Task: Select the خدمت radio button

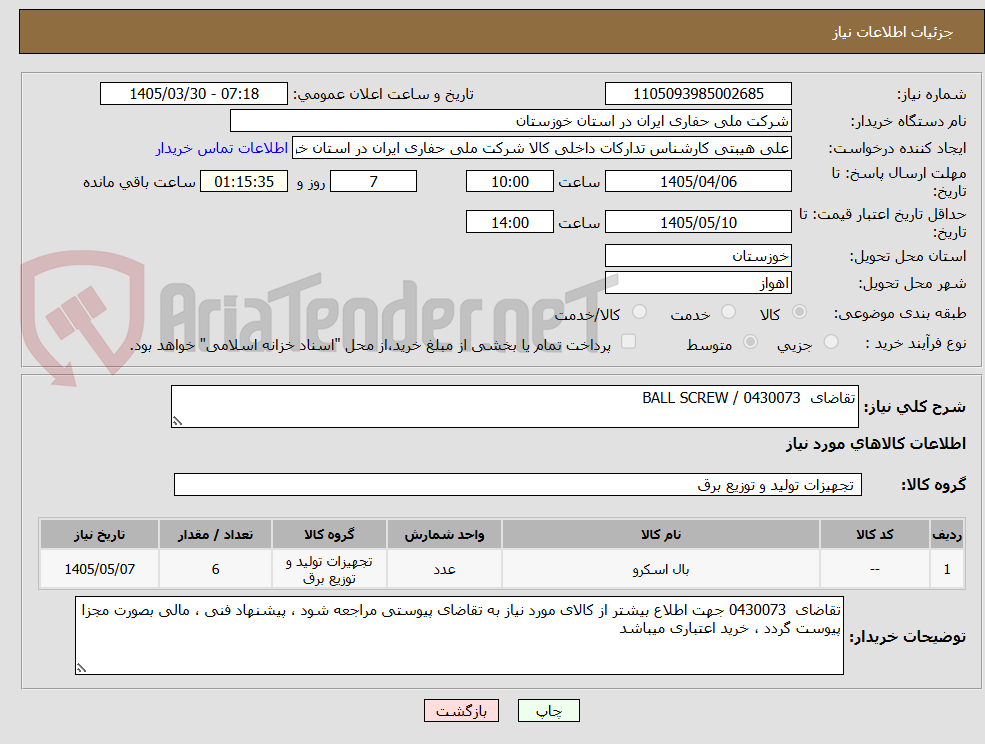Action: [729, 312]
